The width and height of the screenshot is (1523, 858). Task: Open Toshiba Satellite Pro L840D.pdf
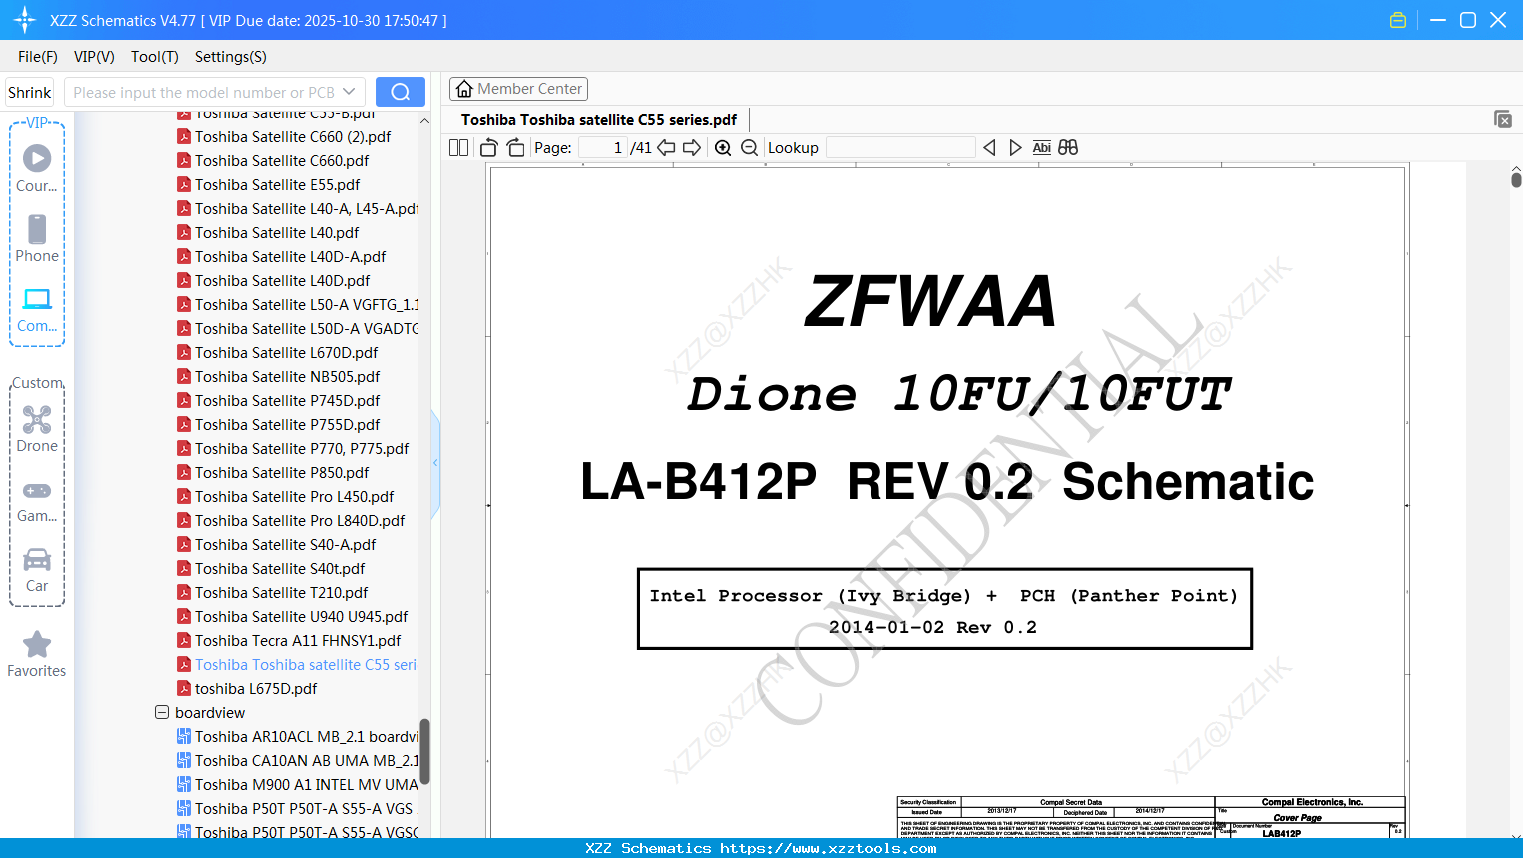point(291,521)
